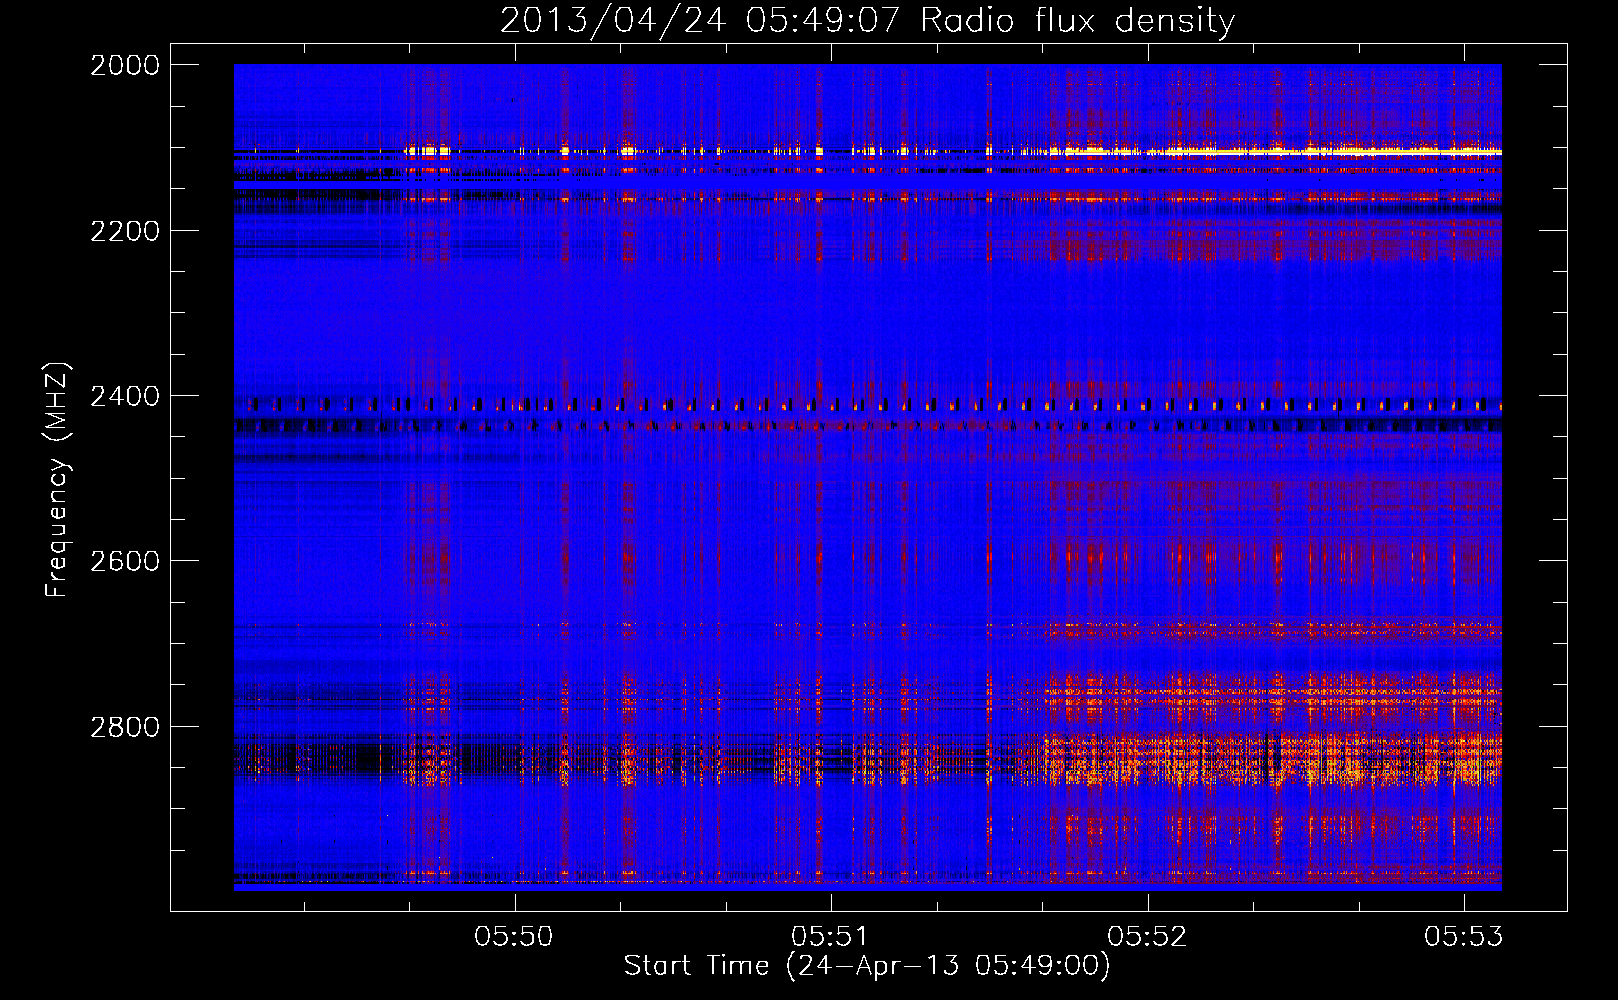Click the '2400' frequency axis label
1618x1000 pixels.
(125, 397)
